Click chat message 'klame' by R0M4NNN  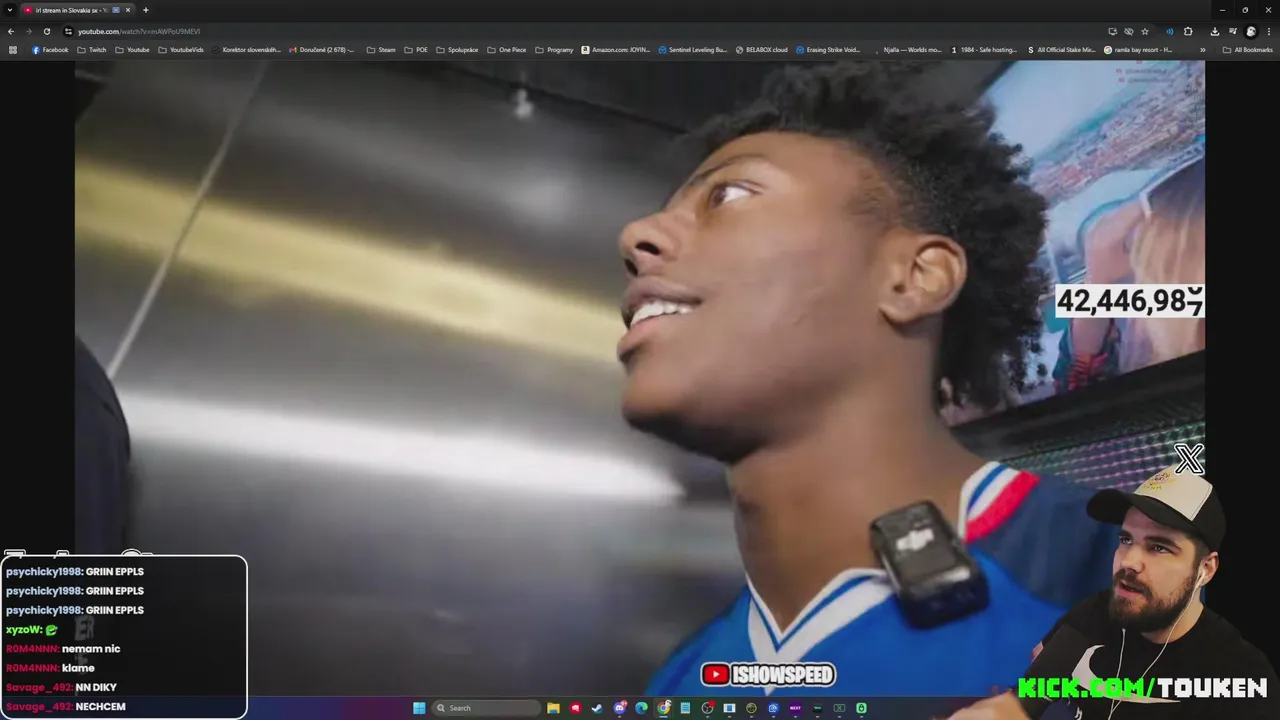point(50,668)
